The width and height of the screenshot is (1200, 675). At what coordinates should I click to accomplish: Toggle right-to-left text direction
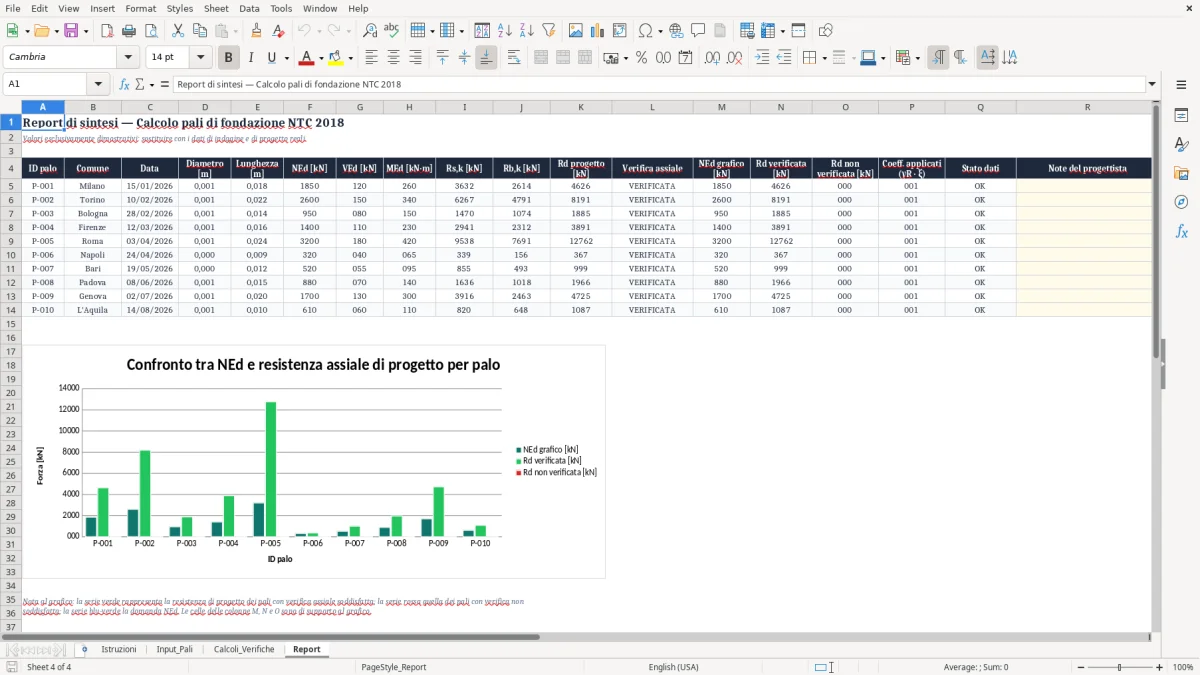point(960,58)
